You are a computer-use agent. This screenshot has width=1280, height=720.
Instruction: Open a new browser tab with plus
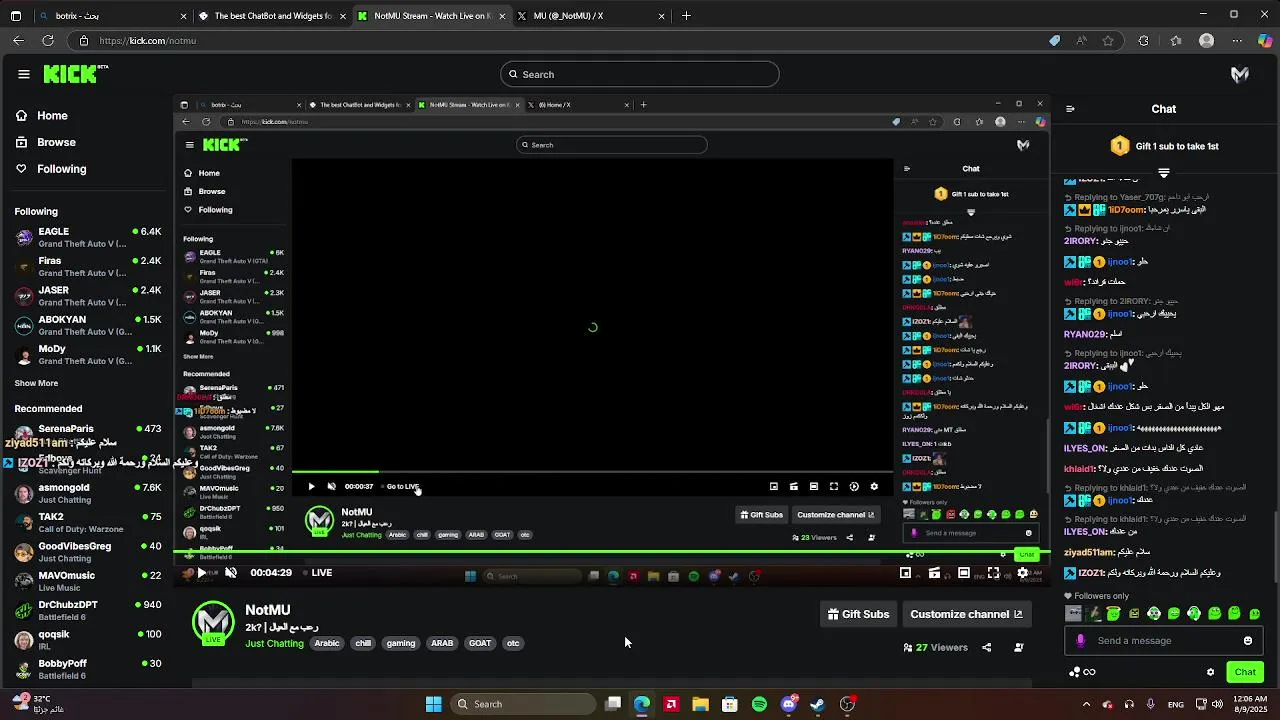coord(686,16)
